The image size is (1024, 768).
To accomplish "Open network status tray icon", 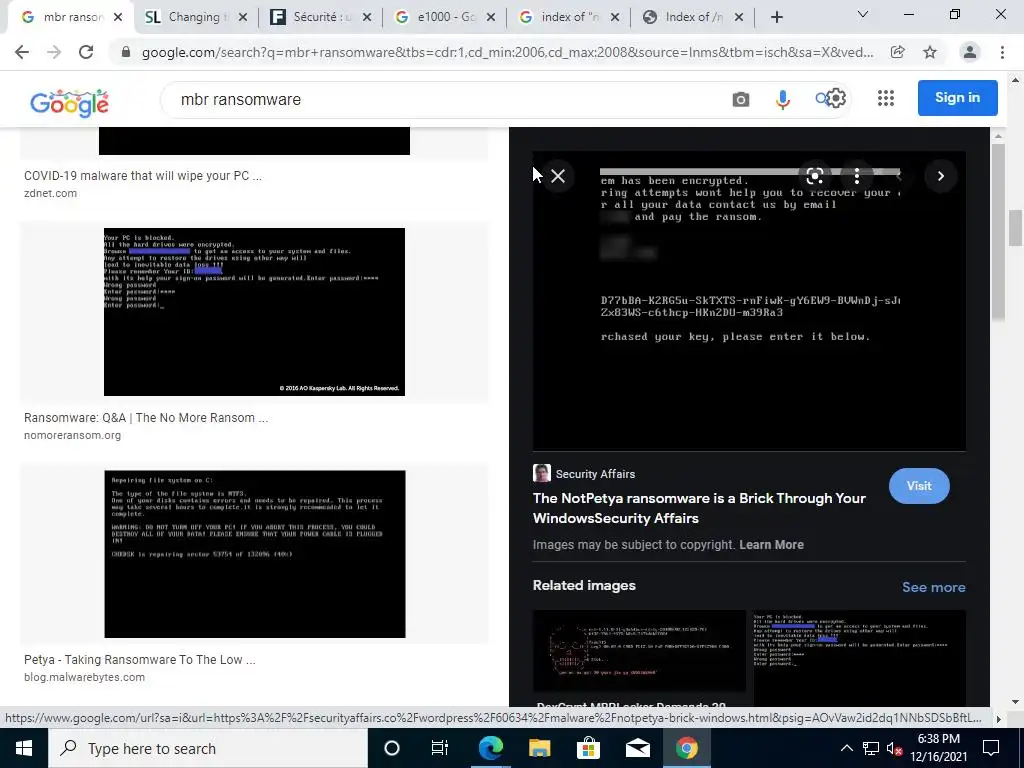I will click(871, 748).
